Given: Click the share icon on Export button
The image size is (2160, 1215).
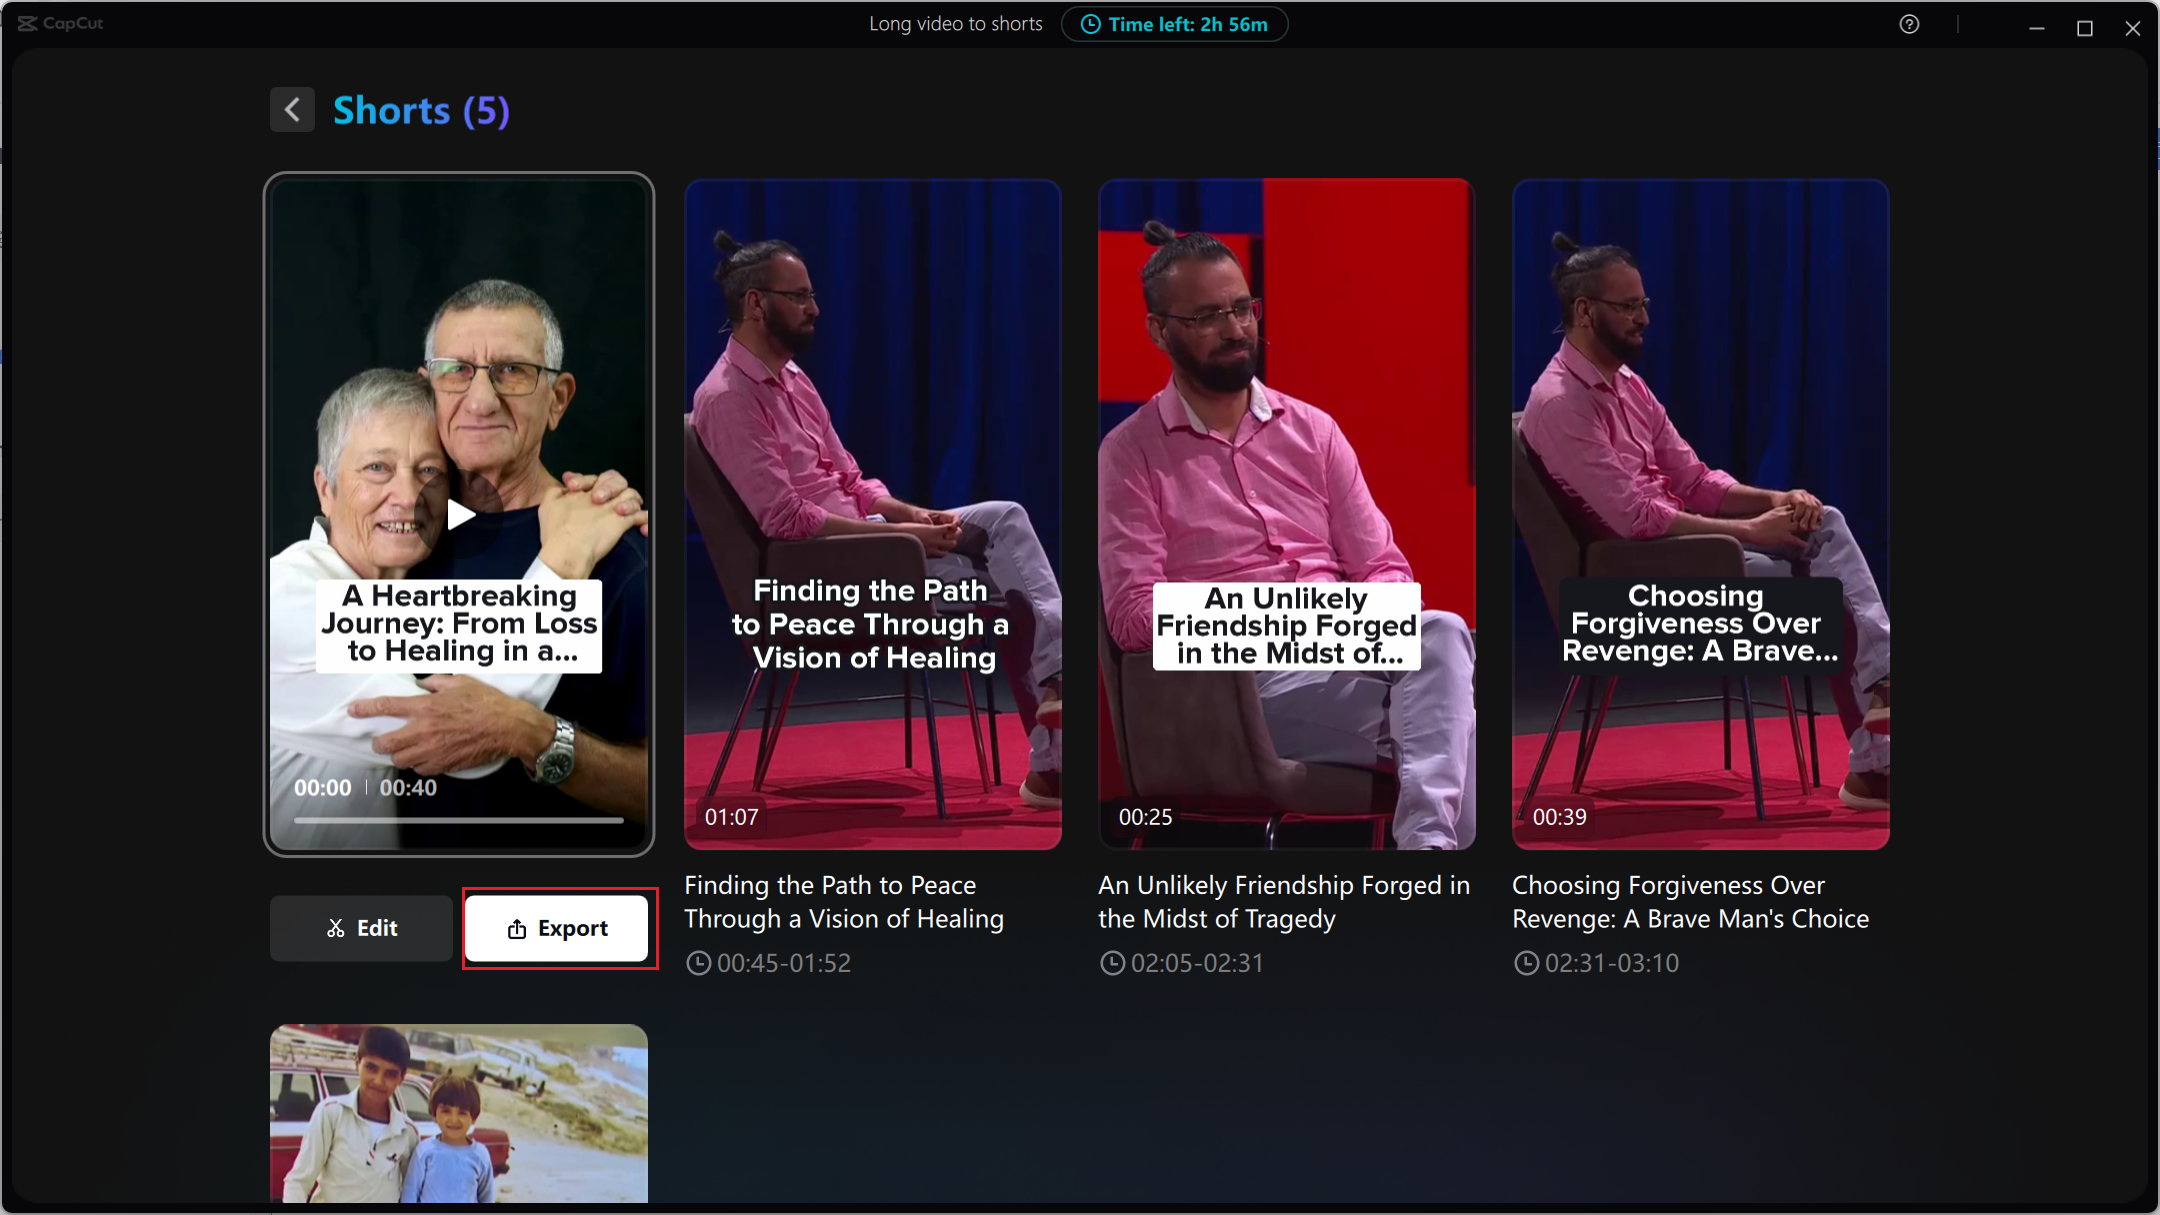Looking at the screenshot, I should point(517,929).
